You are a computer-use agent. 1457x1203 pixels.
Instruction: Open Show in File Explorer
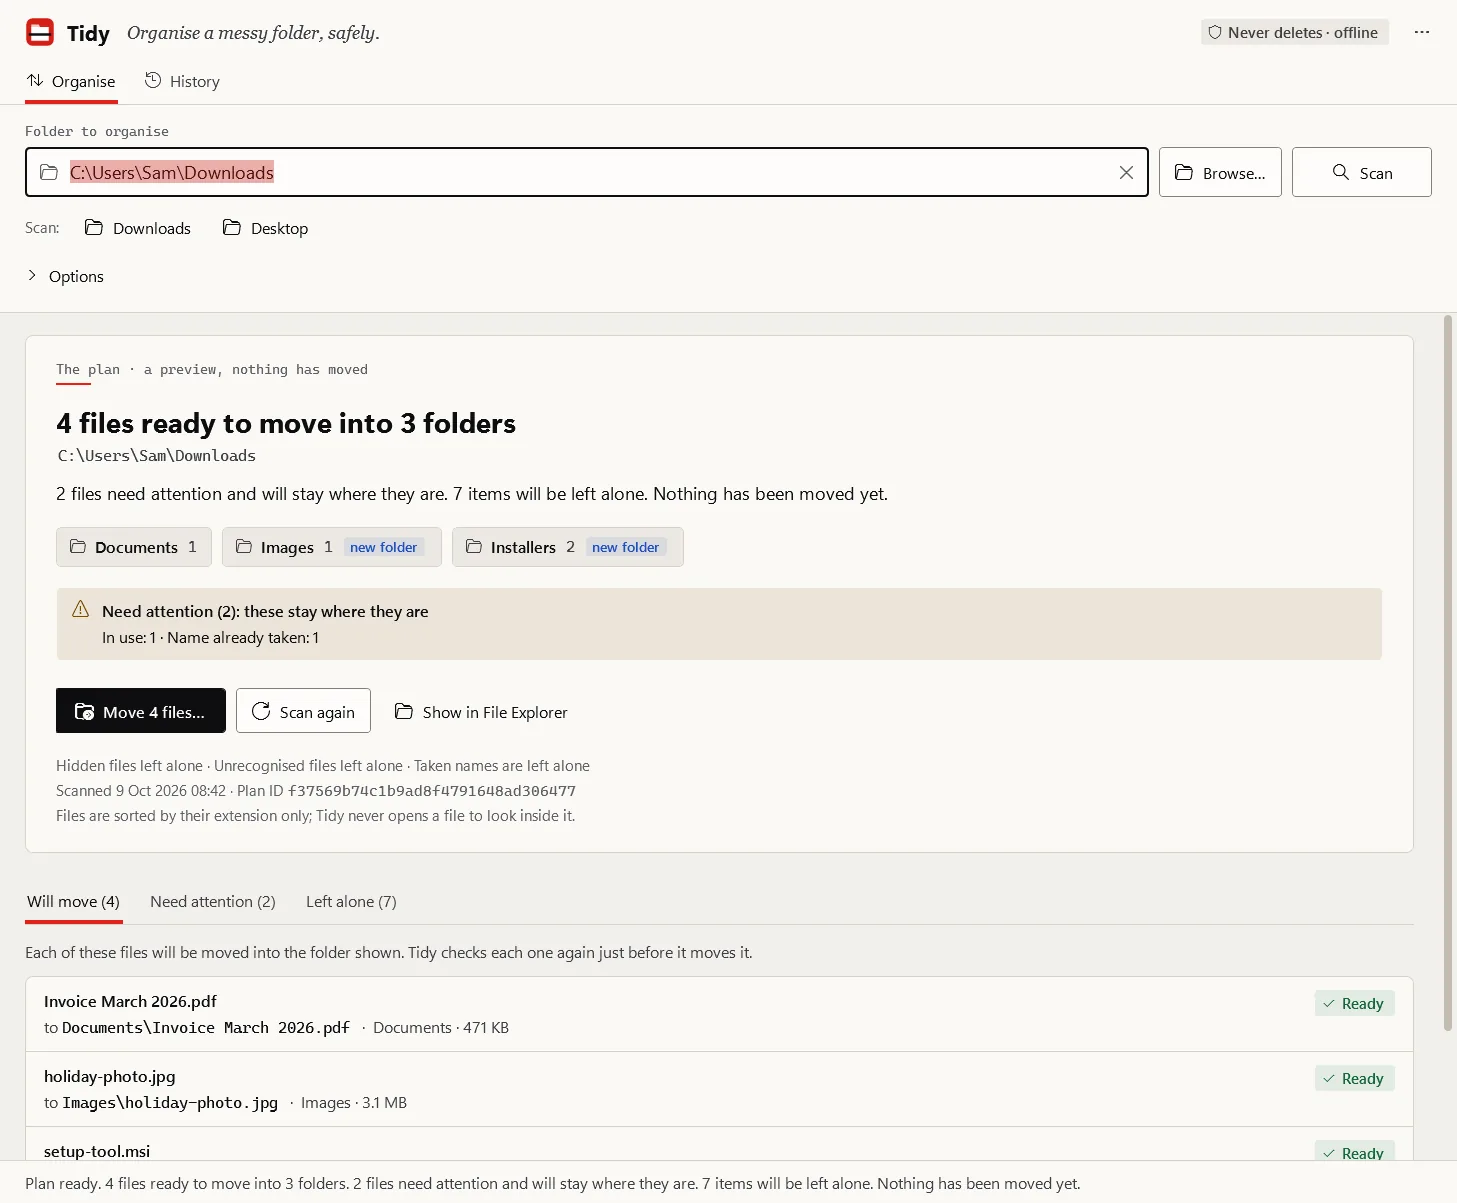coord(481,712)
